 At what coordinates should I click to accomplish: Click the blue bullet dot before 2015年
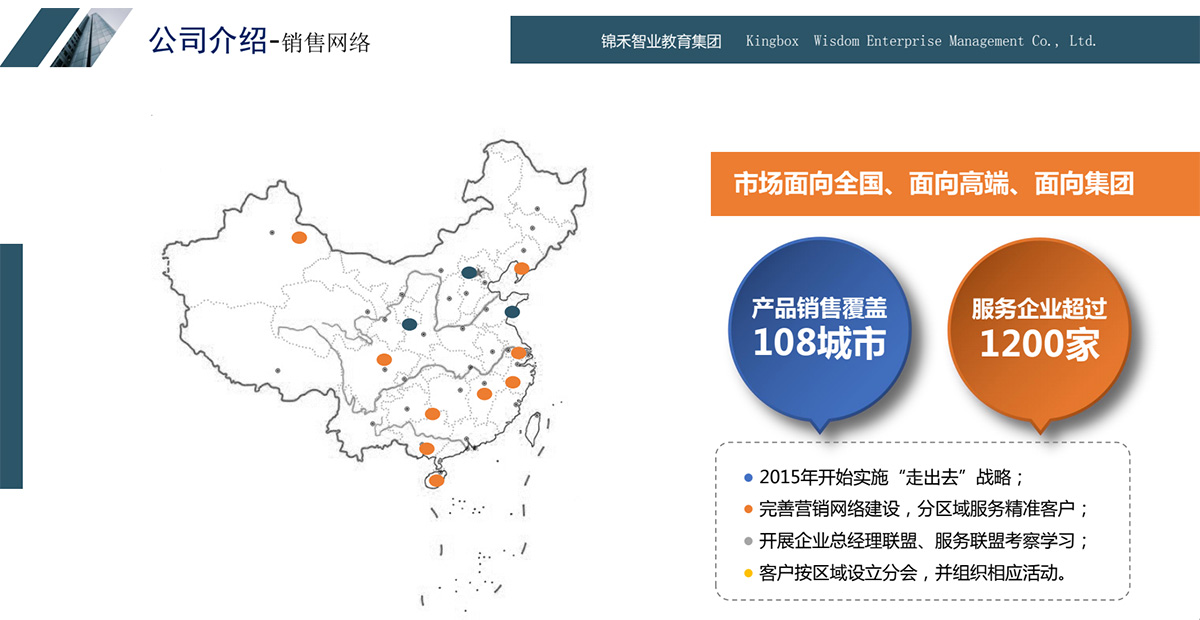coord(748,477)
